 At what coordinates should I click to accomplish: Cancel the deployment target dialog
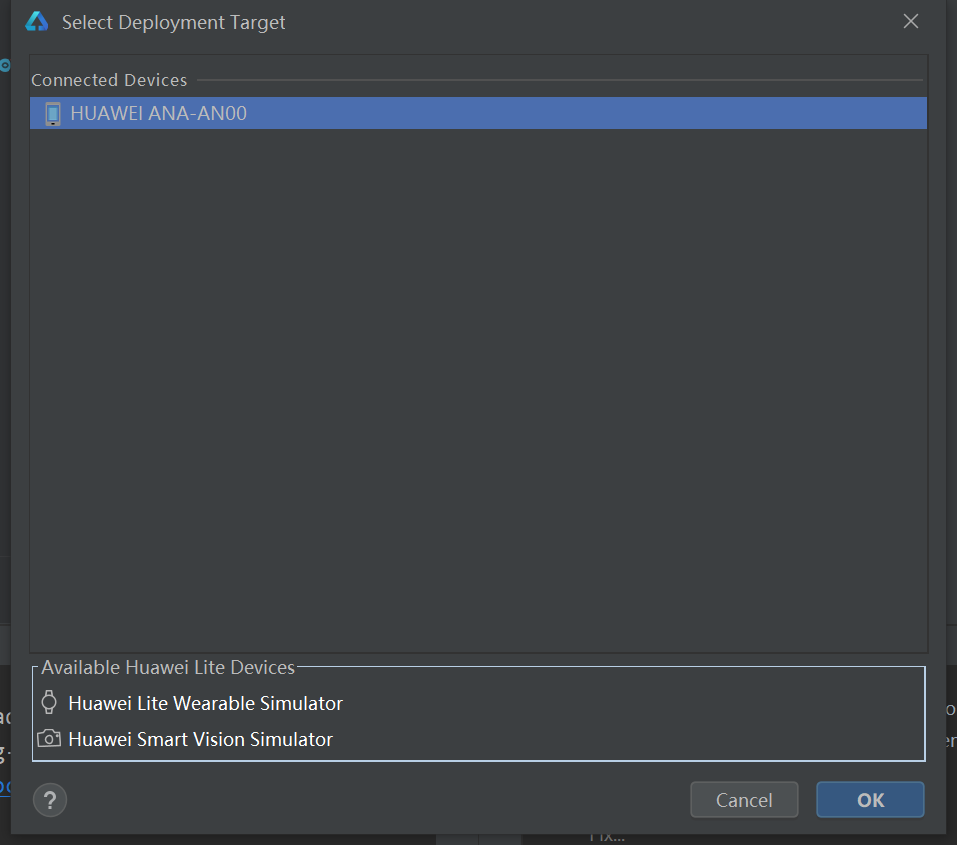coord(744,800)
